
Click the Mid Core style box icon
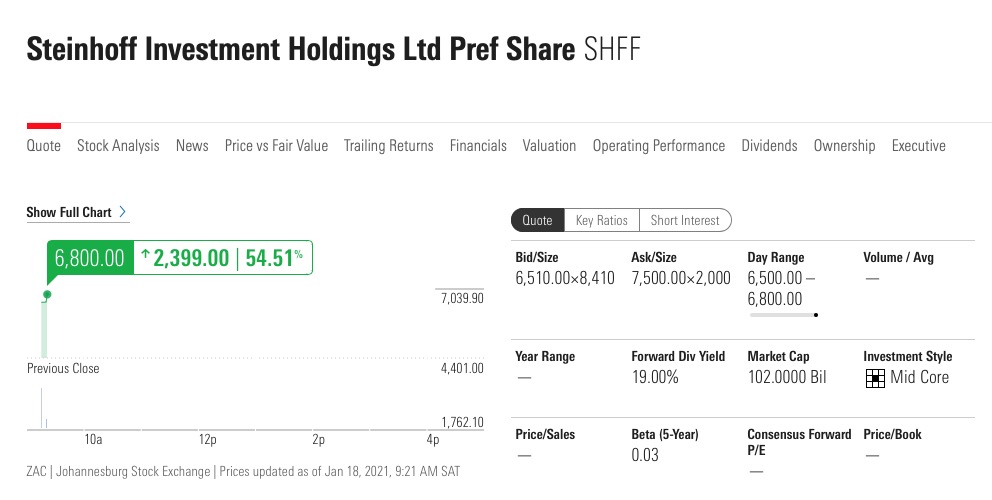point(875,378)
